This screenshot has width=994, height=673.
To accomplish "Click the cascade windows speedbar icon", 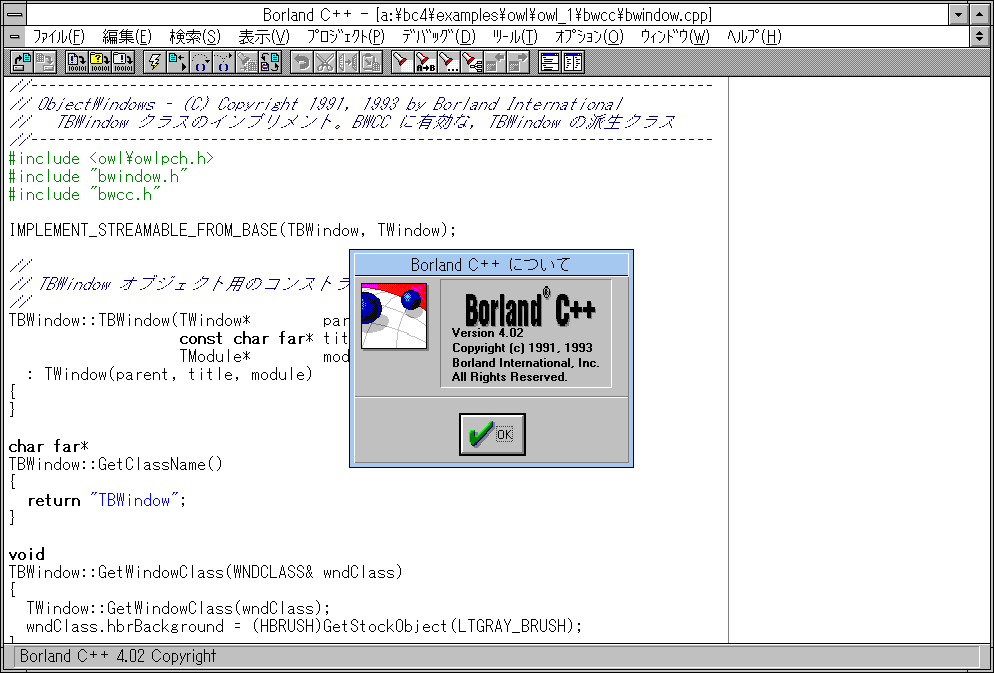I will pos(550,61).
